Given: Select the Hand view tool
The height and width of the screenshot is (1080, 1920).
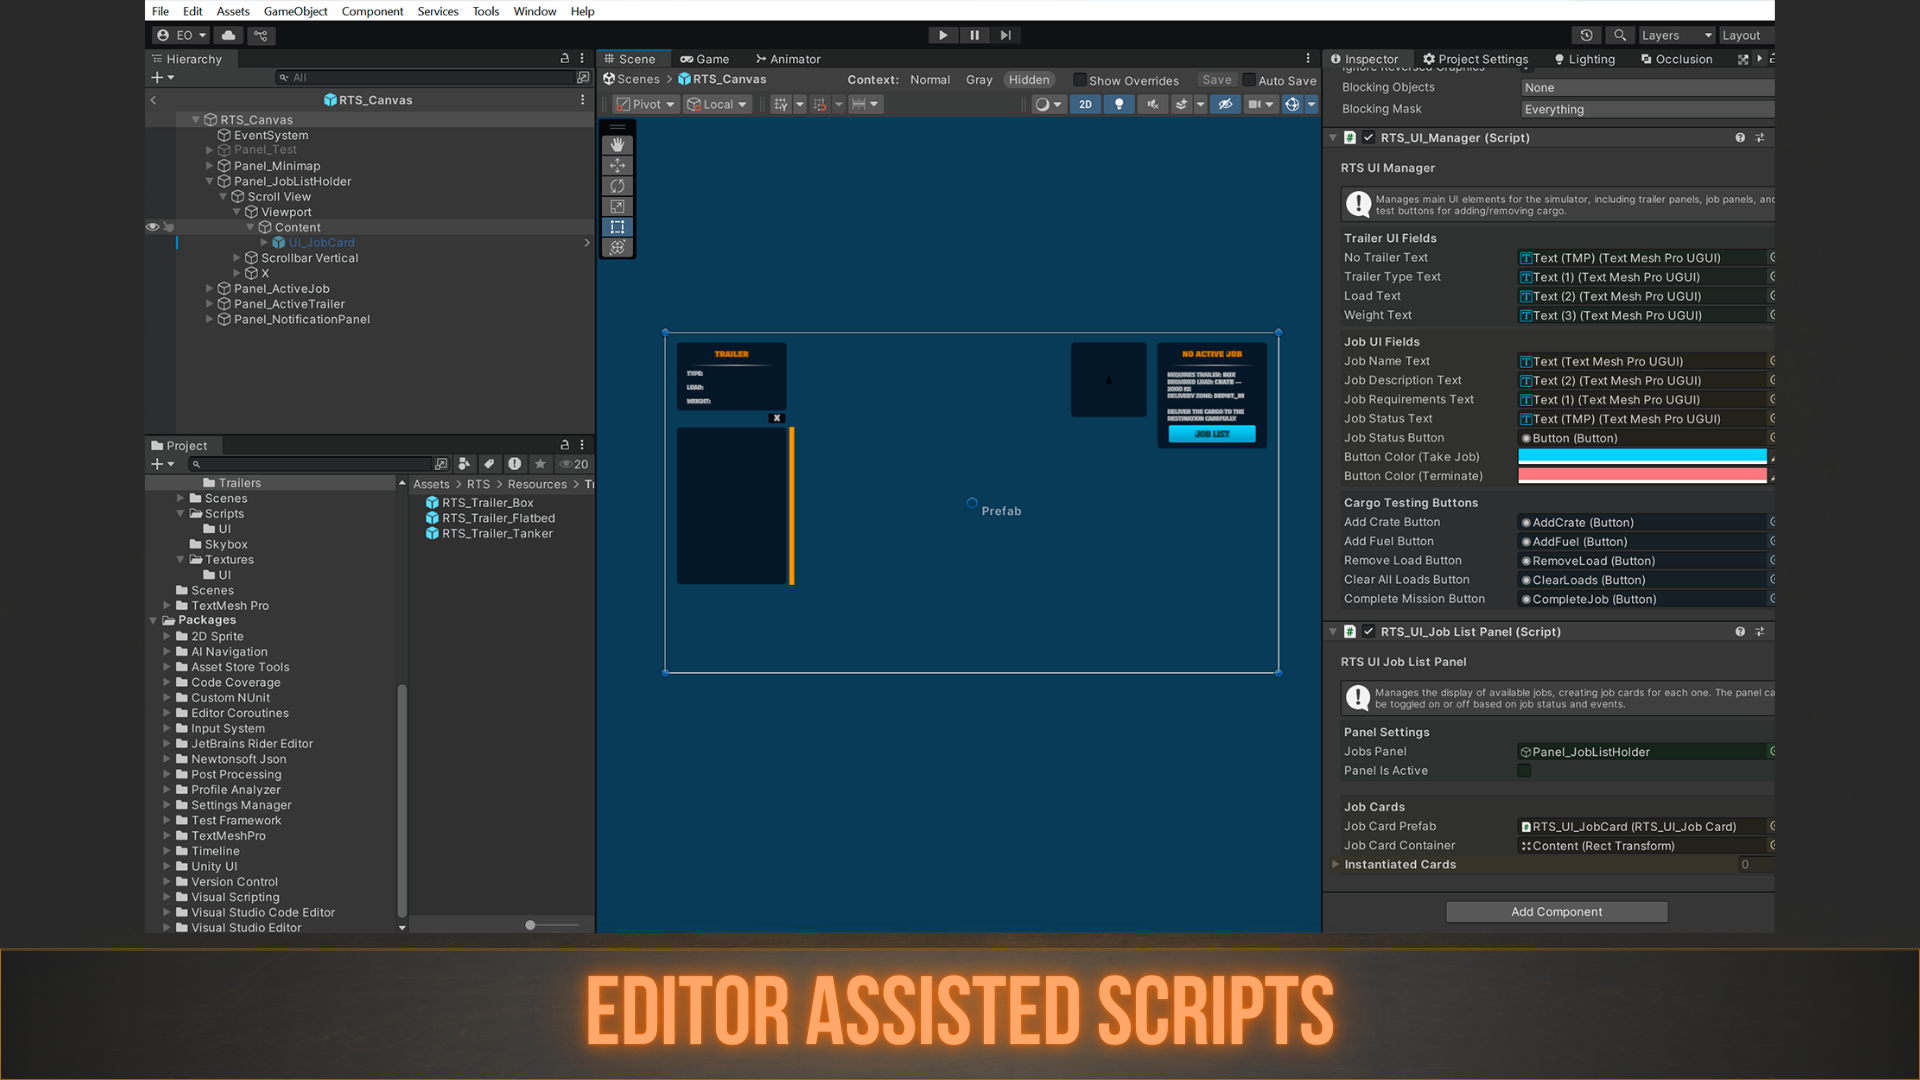Looking at the screenshot, I should [x=617, y=145].
